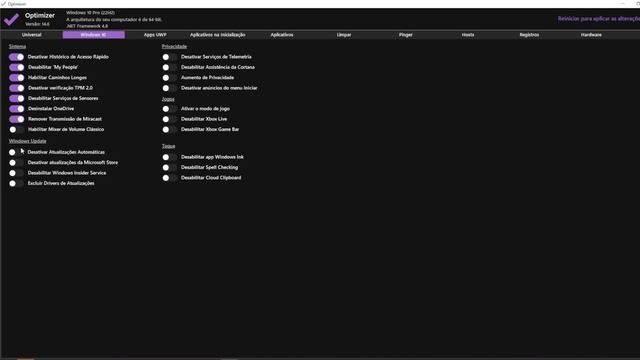This screenshot has width=640, height=360.
Task: Toggle Habilitar Caminhos Longos switch
Action: pyautogui.click(x=17, y=78)
